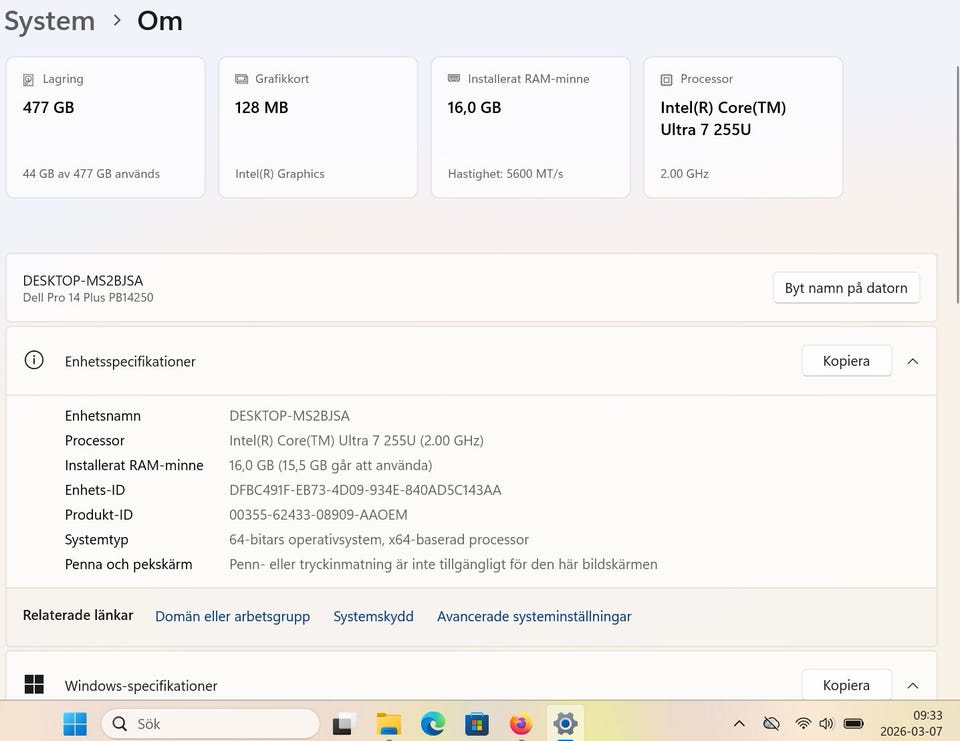
Task: Click the Byt namn på datorn button
Action: point(846,288)
